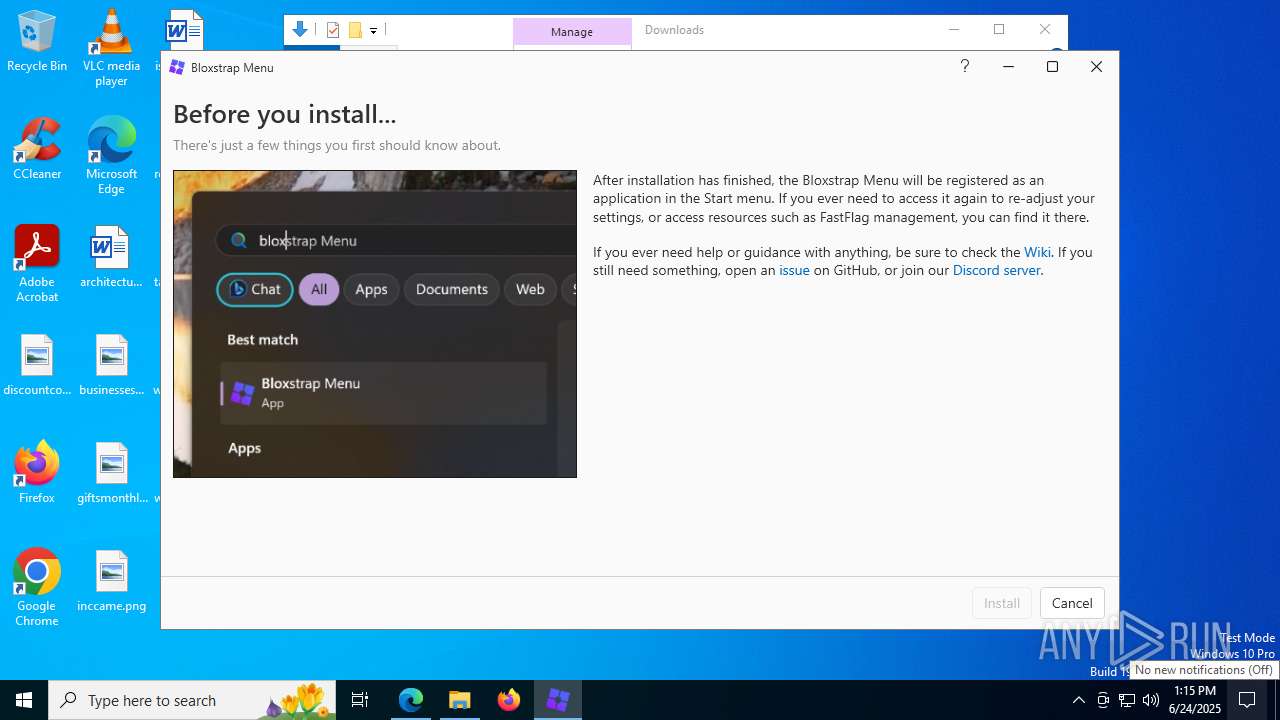Select the partially hidden Word document desktop icon

point(184,30)
